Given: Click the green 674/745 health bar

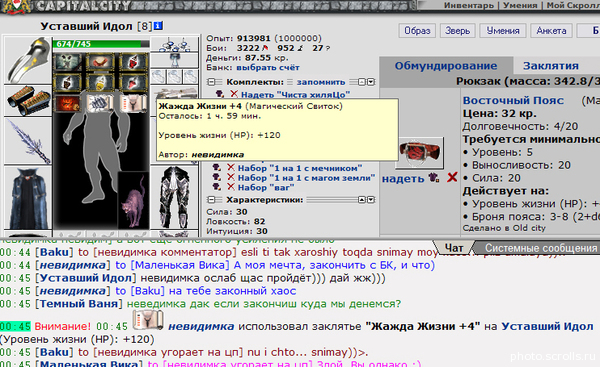Looking at the screenshot, I should [101, 44].
